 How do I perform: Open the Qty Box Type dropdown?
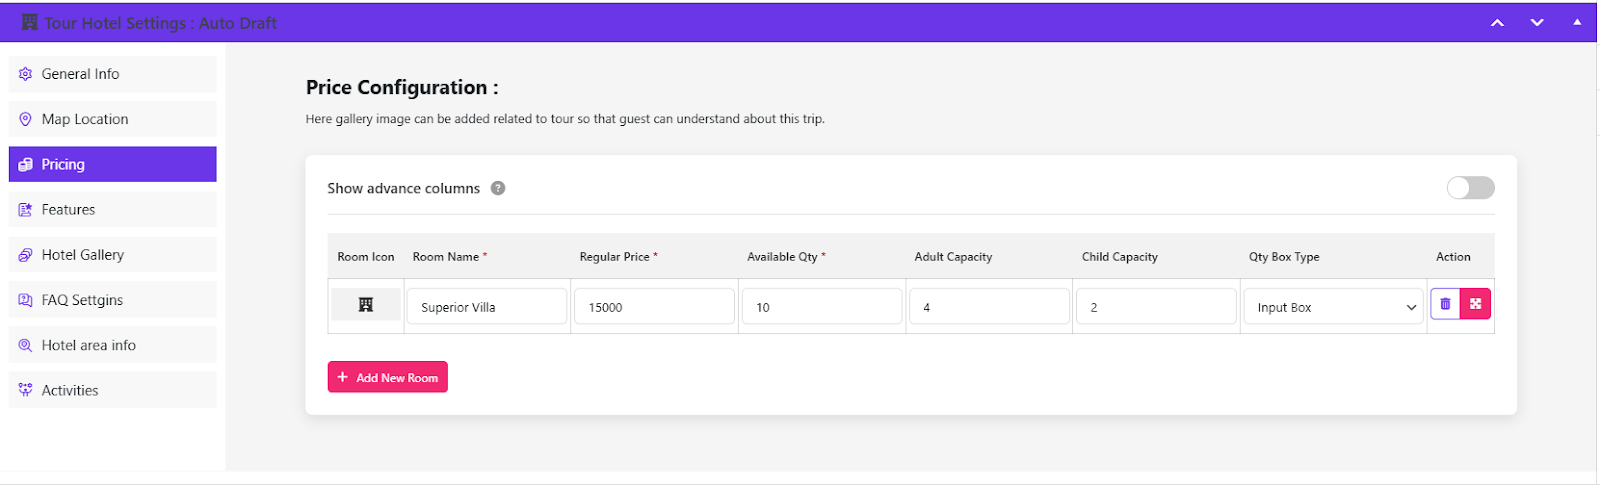[x=1333, y=307]
